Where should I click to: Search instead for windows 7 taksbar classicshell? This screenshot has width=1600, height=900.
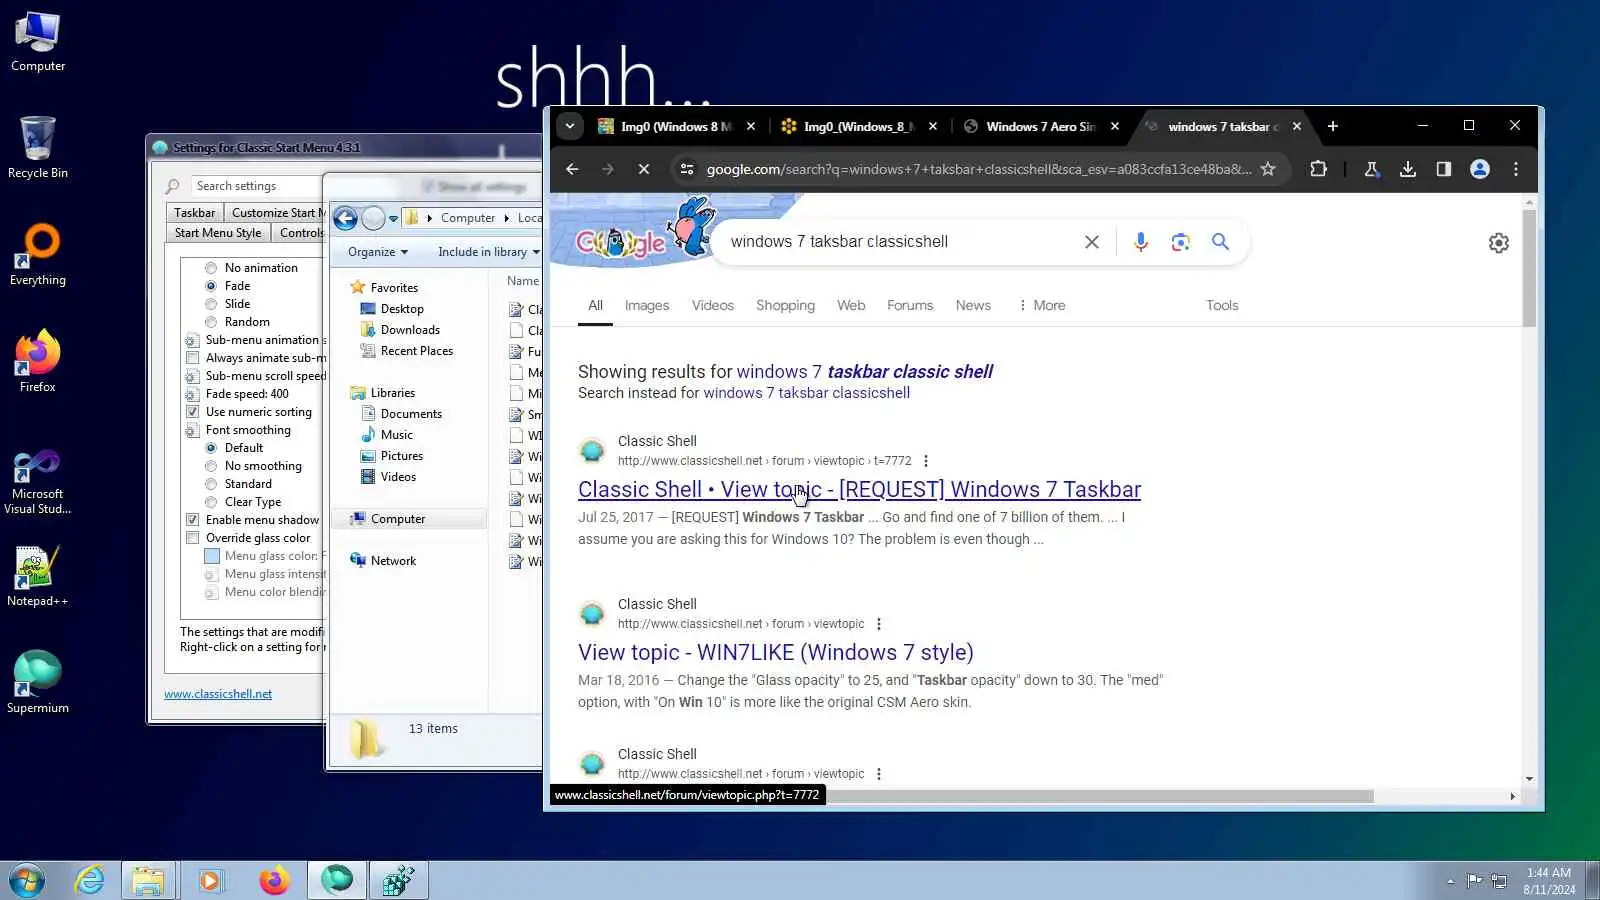coord(807,393)
